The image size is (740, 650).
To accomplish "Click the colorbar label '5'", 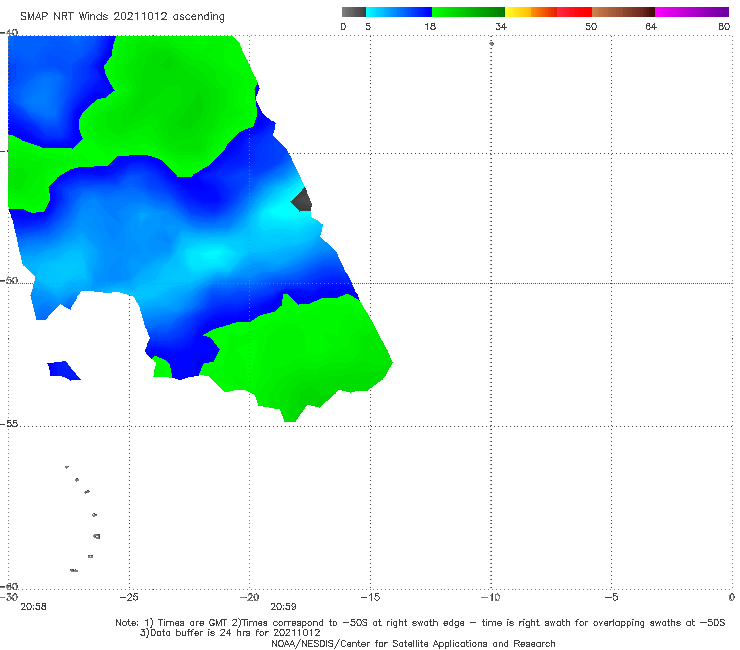I will 368,26.
